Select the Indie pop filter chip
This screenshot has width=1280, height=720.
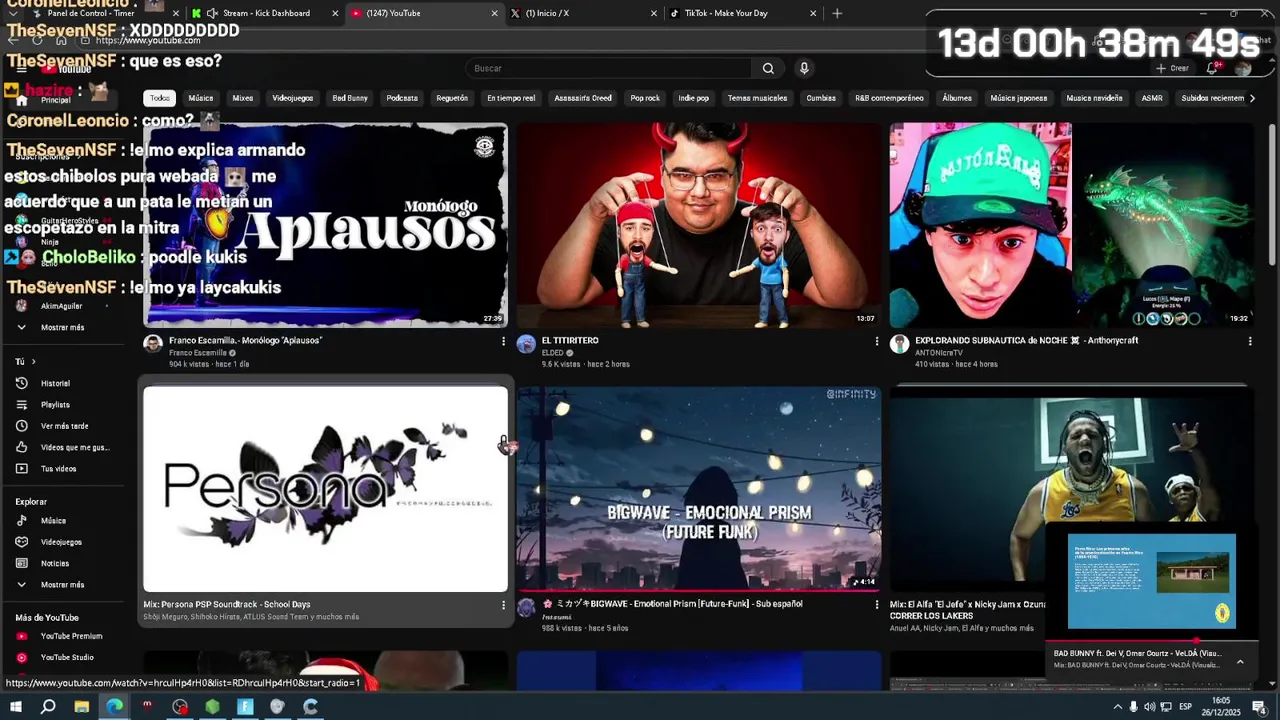tap(693, 98)
